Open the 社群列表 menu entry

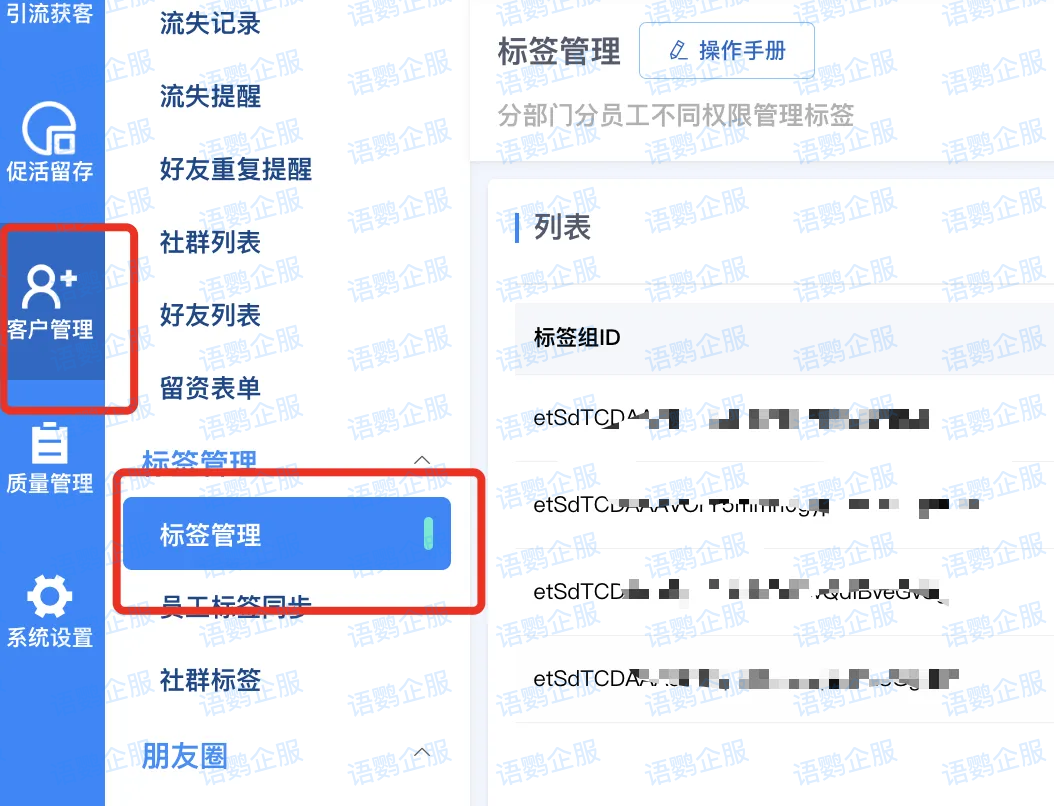click(210, 242)
